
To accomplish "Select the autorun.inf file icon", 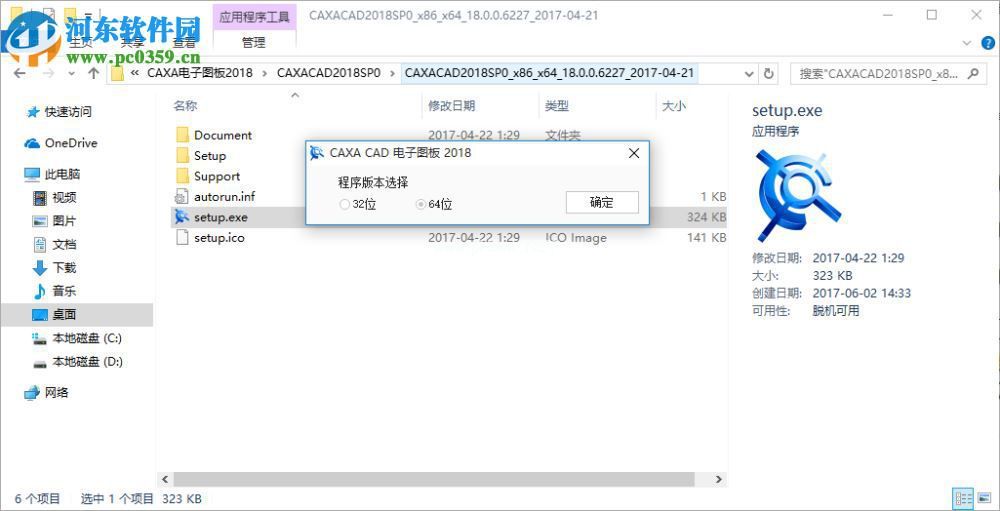I will coord(182,196).
